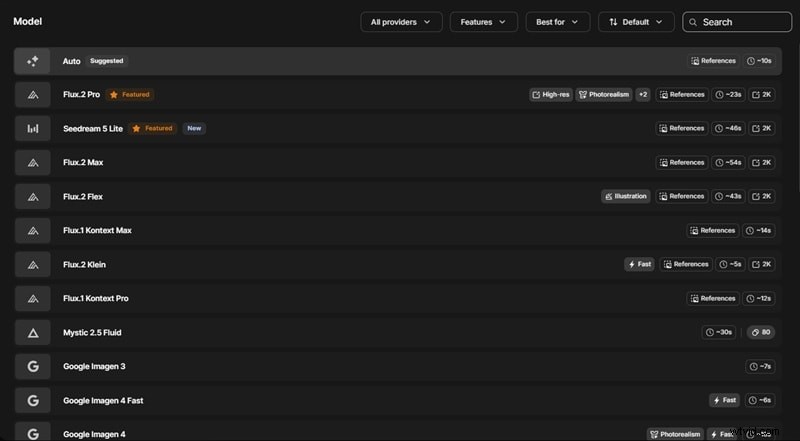
Task: Focus the Search input field
Action: (x=740, y=22)
